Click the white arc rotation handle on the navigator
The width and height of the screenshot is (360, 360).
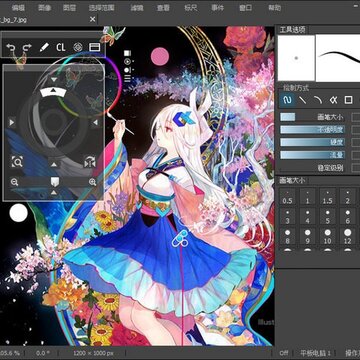pos(53,92)
